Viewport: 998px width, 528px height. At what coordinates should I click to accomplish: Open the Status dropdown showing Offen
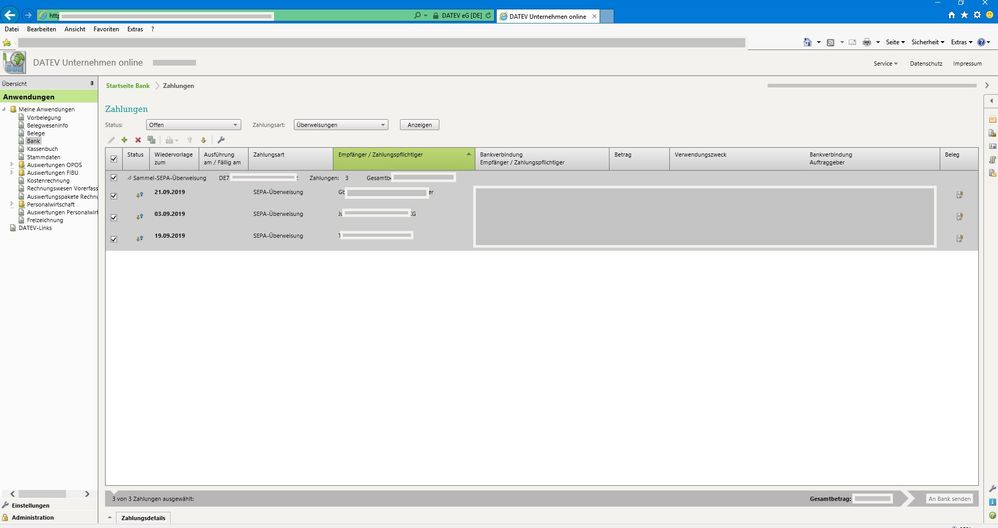pyautogui.click(x=193, y=125)
